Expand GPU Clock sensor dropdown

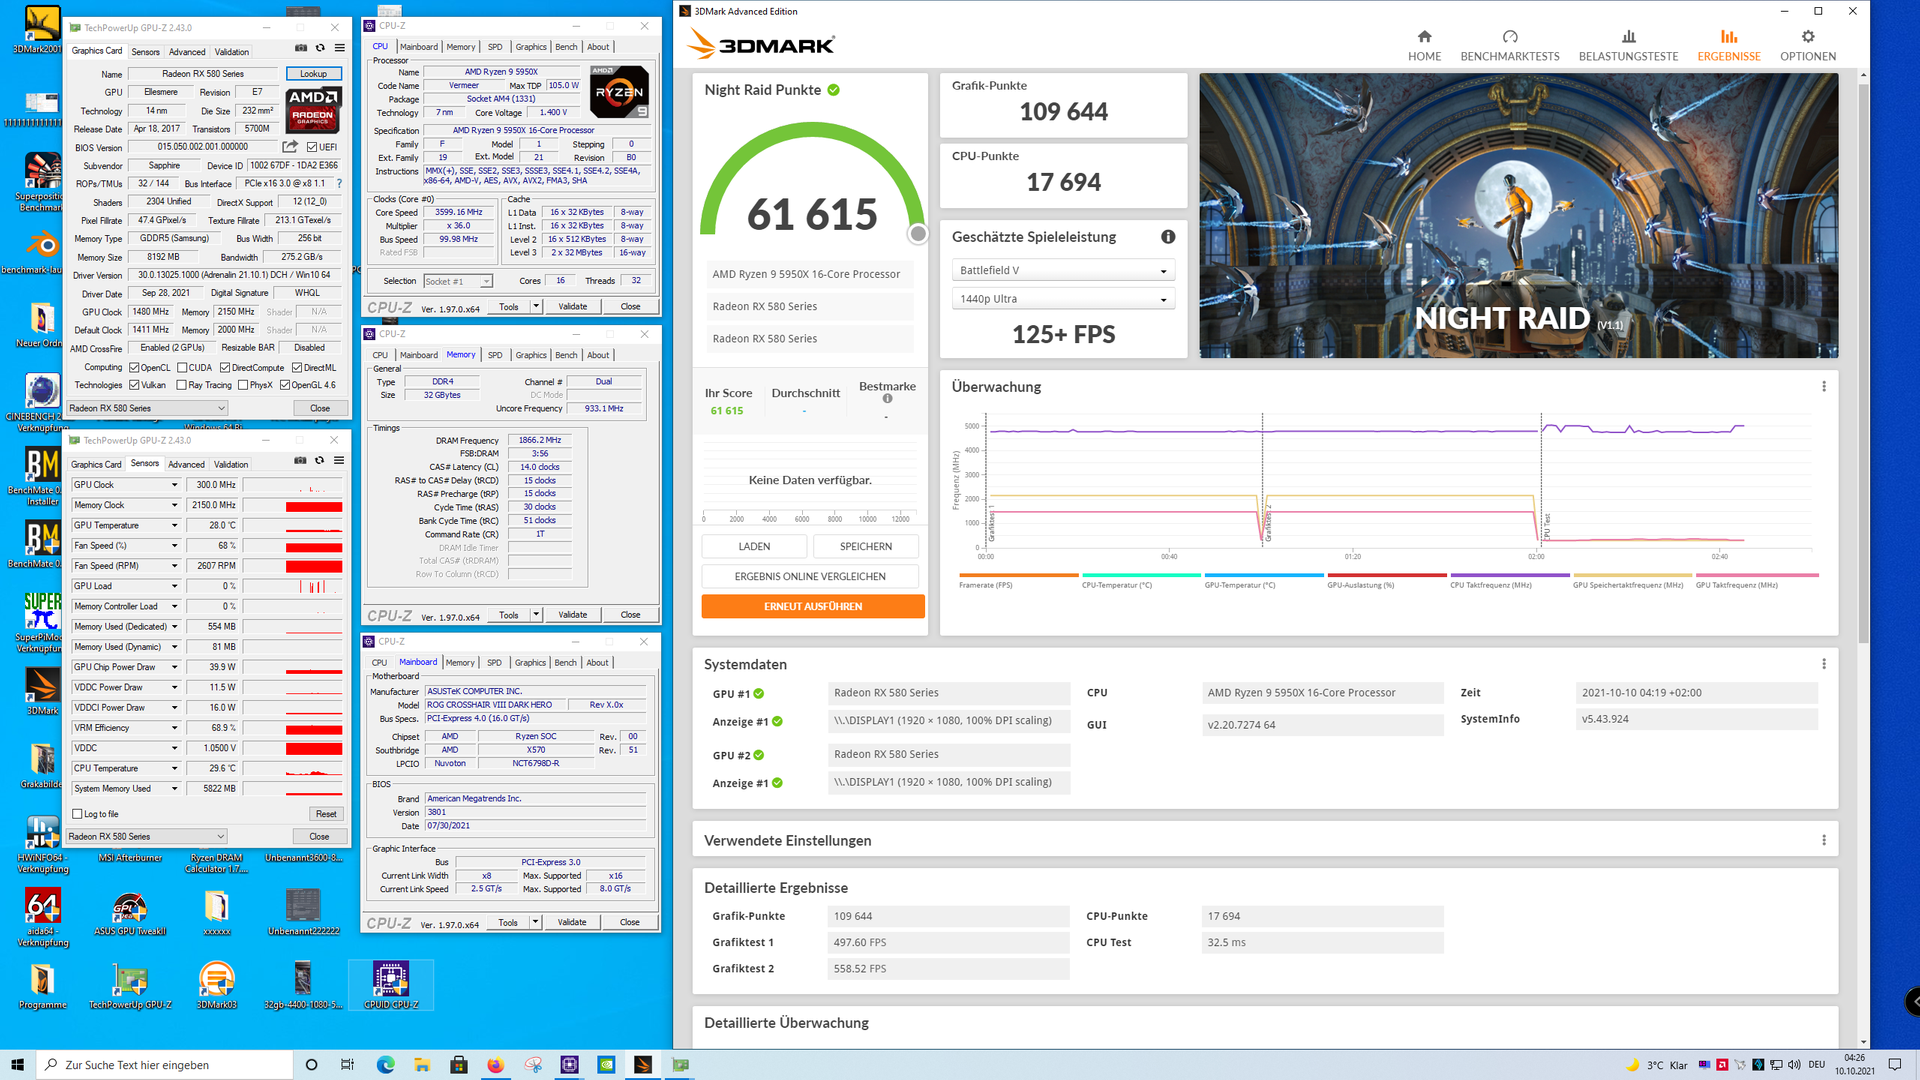coord(174,485)
